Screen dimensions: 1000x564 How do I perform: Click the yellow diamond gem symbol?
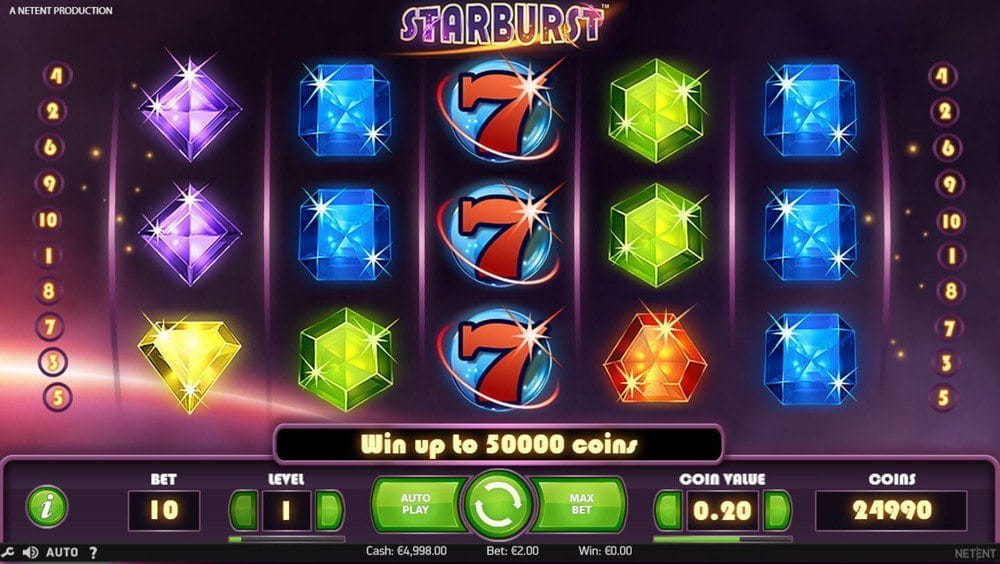pyautogui.click(x=189, y=362)
